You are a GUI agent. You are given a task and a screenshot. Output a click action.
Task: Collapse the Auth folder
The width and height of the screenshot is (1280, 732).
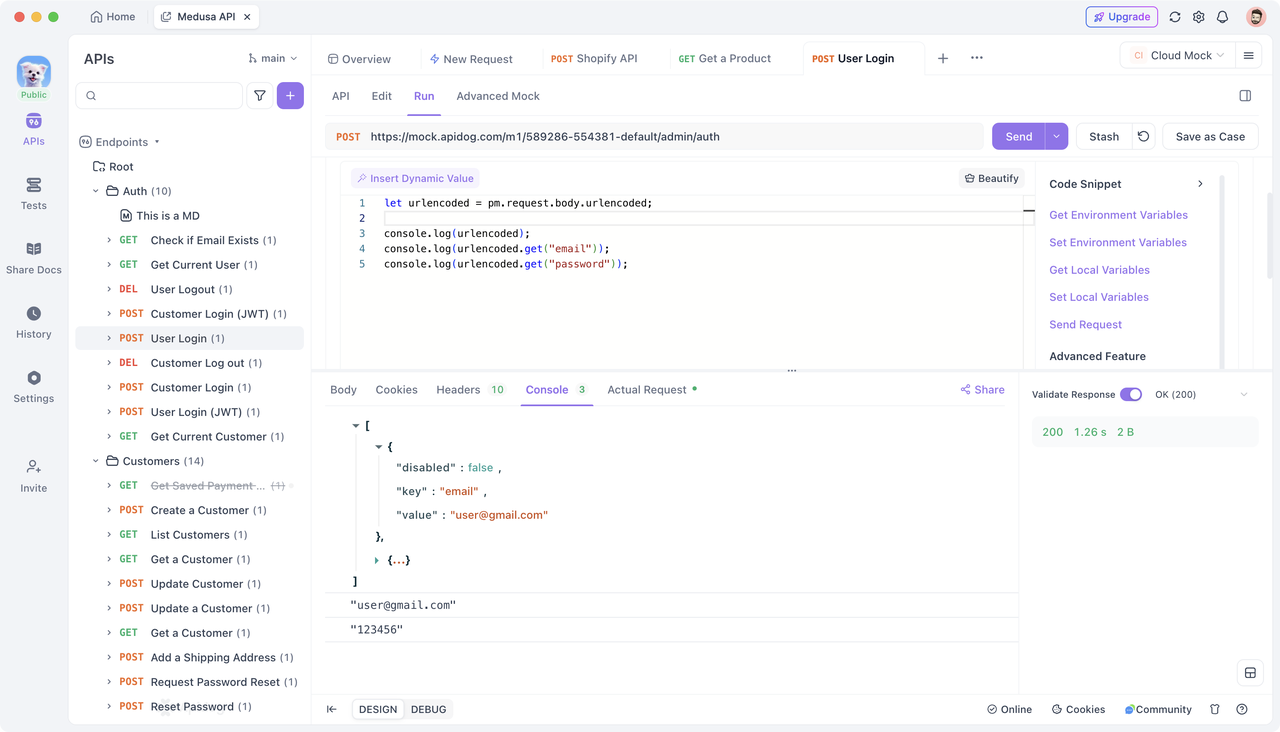pyautogui.click(x=96, y=191)
